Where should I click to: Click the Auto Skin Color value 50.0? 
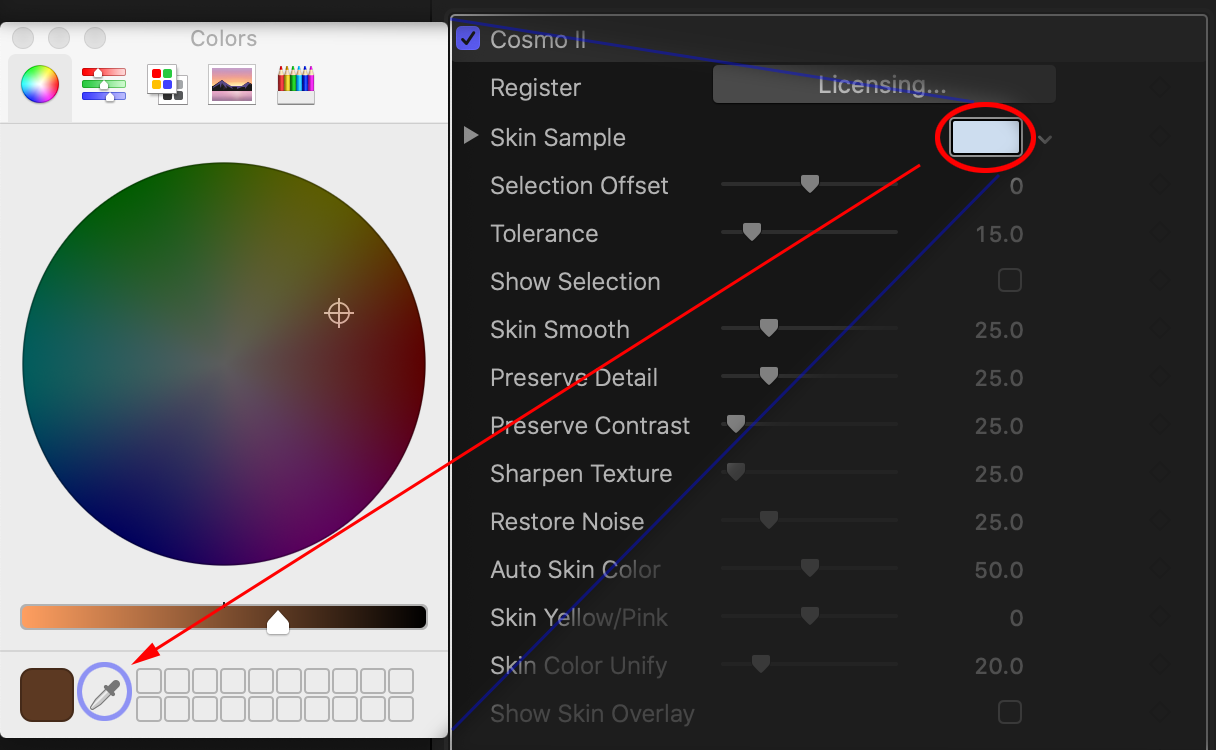coord(999,570)
